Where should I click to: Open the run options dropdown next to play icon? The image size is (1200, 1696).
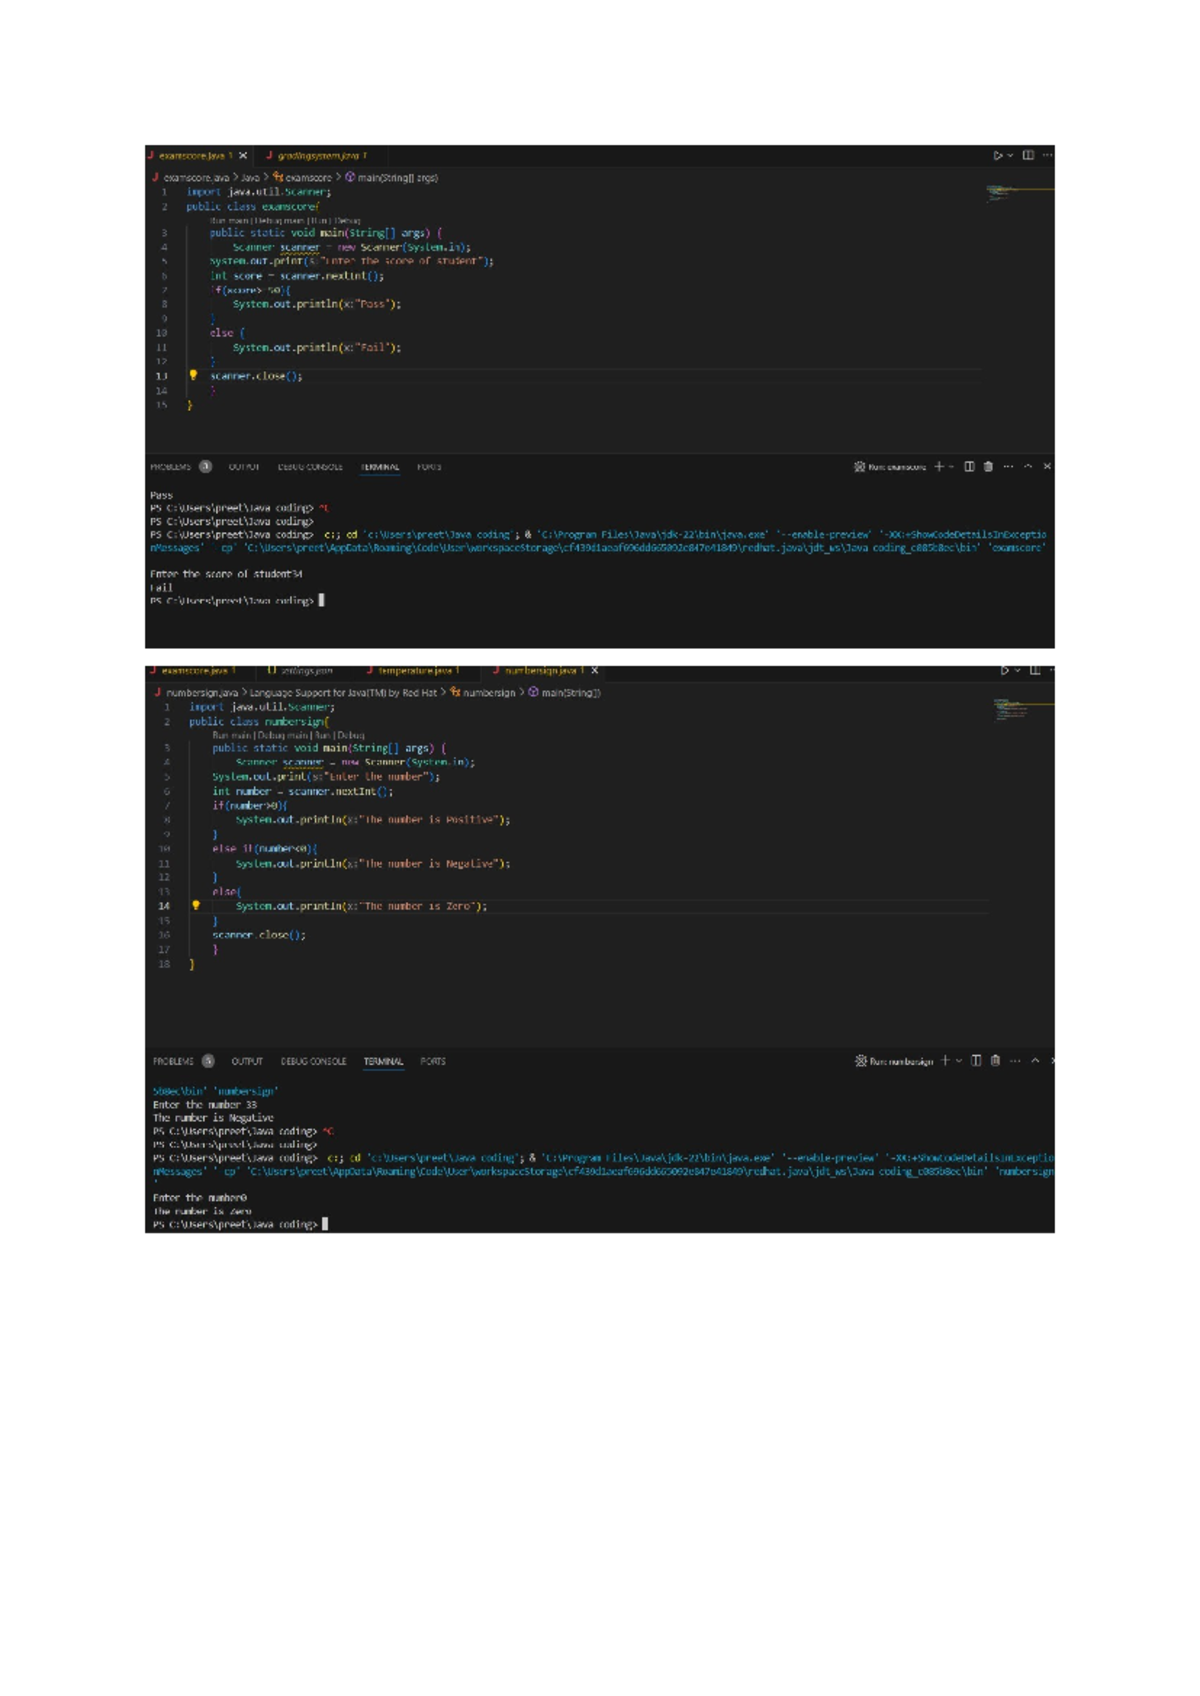pos(1010,156)
